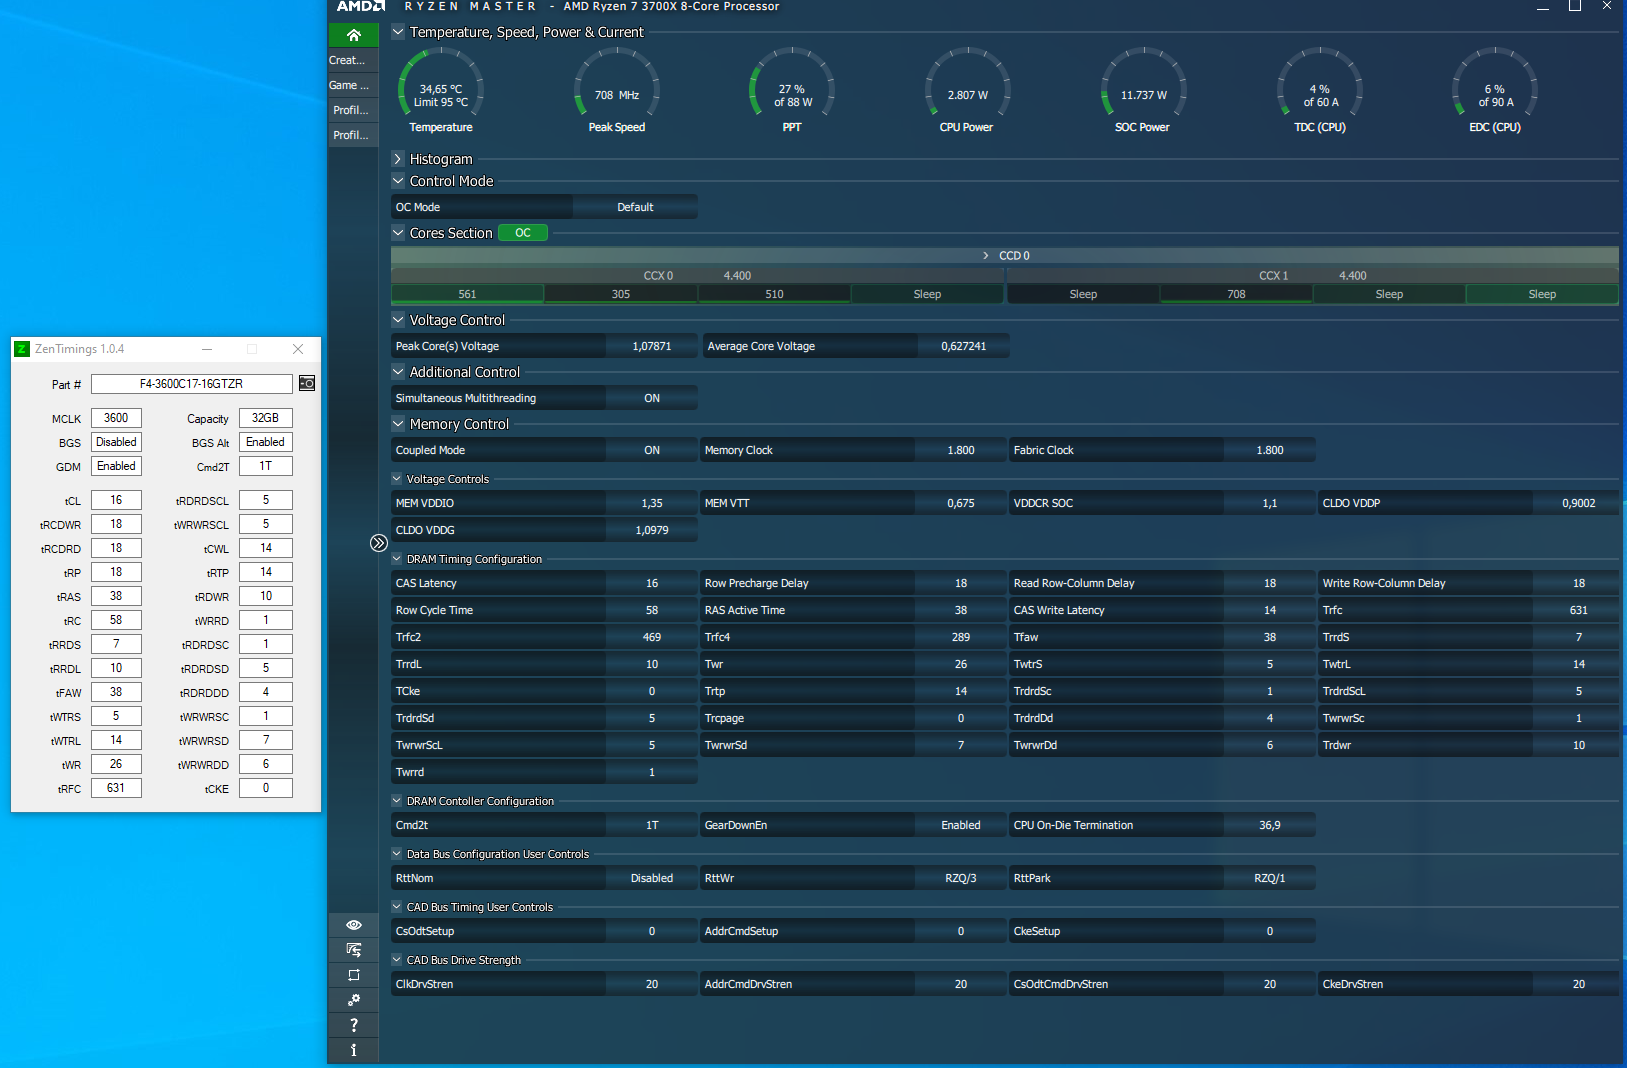This screenshot has width=1627, height=1068.
Task: Click the tRFC 631 field in ZenTimings
Action: [x=116, y=788]
